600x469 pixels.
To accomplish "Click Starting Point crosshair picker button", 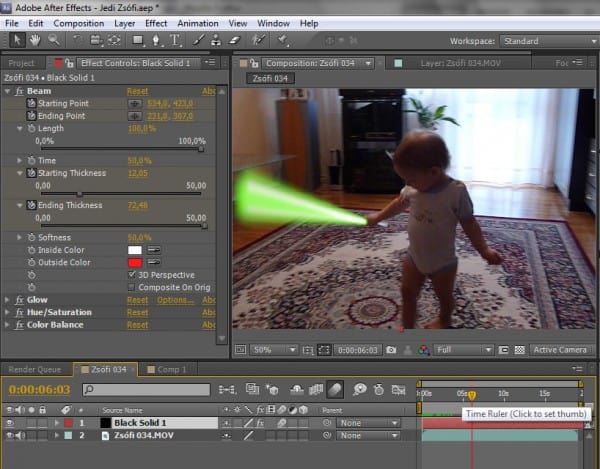I will click(x=135, y=103).
